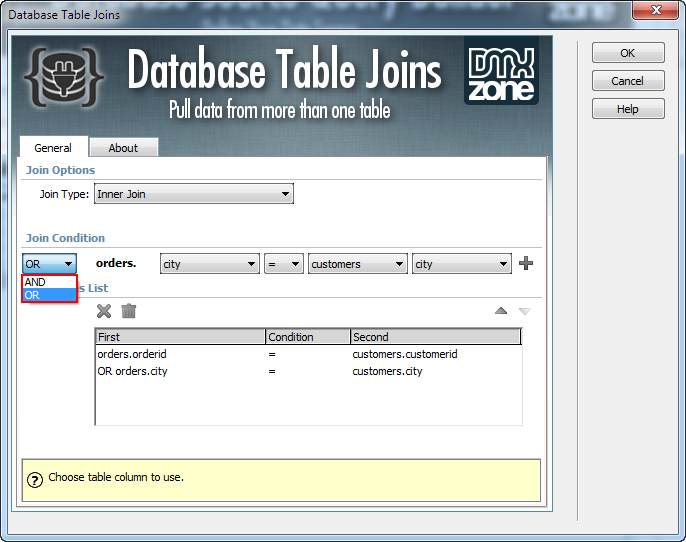Select the OR orders.city row

[308, 371]
